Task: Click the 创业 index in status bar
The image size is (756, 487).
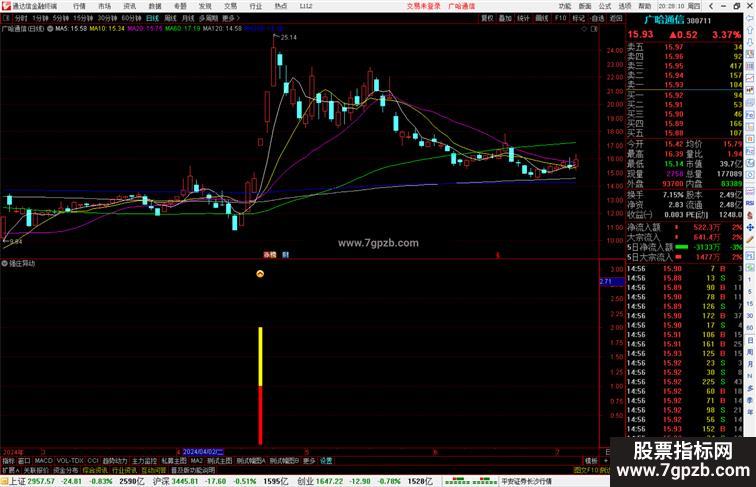Action: click(305, 481)
